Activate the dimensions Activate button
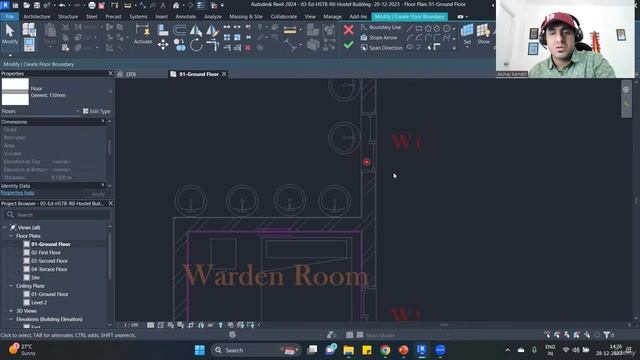 point(142,34)
